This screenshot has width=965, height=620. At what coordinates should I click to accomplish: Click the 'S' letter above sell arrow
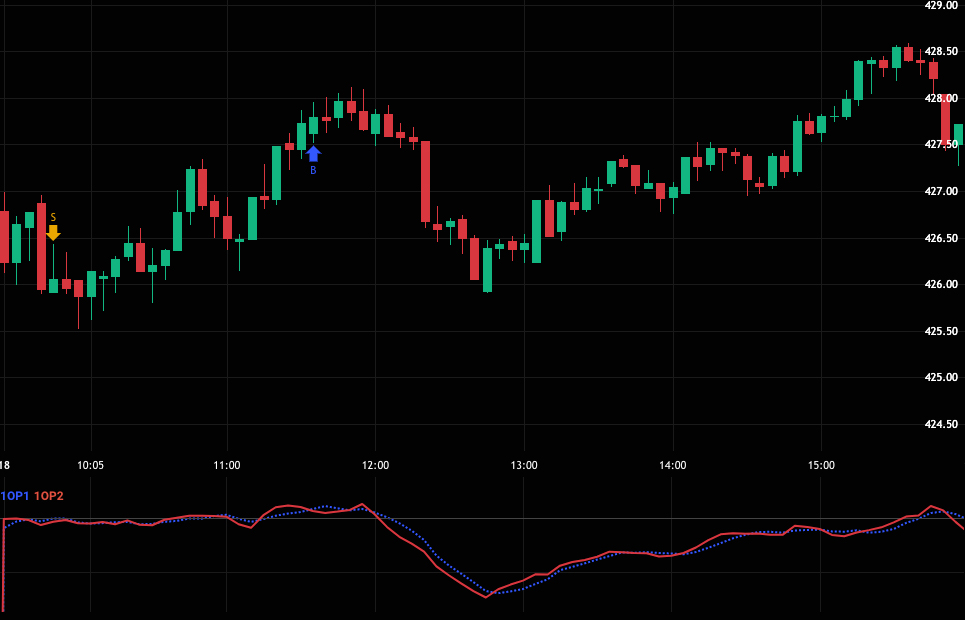pos(53,217)
